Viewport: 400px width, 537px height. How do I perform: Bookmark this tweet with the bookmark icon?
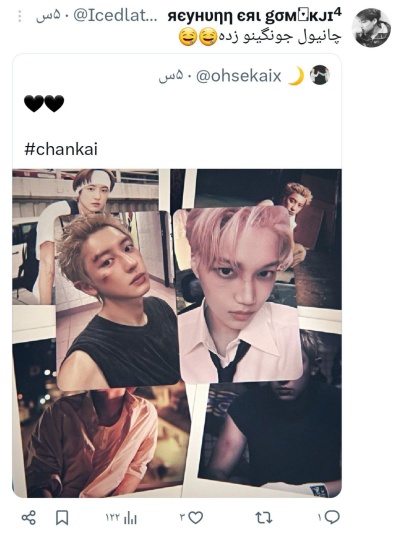pyautogui.click(x=62, y=518)
